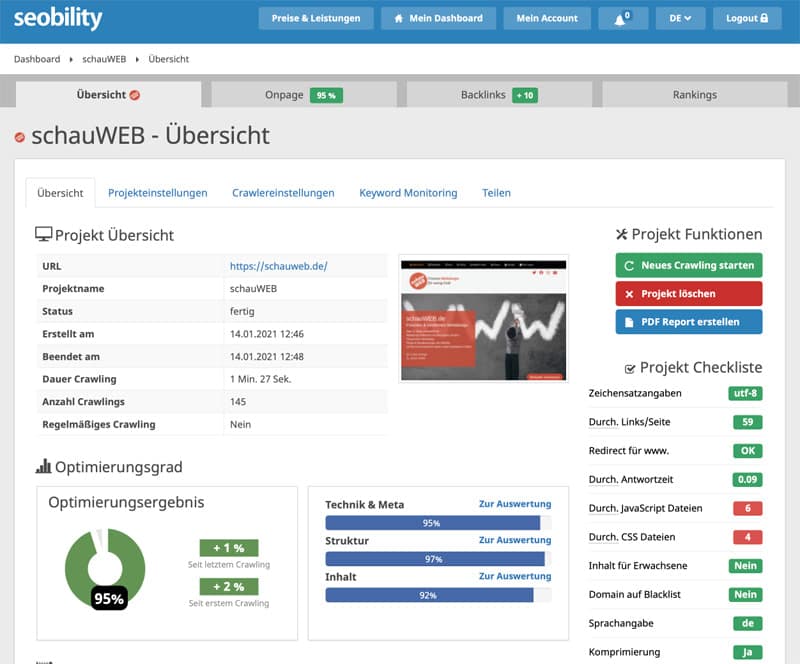Click the red 4 badge for CSS Dateien
Viewport: 800px width, 664px height.
coord(747,537)
